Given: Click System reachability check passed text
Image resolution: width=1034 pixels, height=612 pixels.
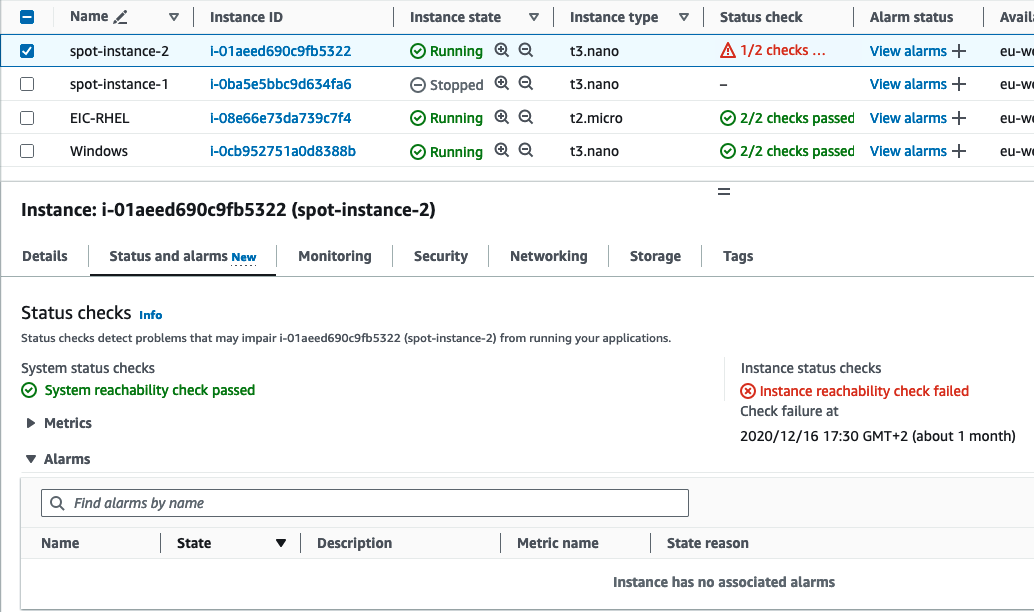Looking at the screenshot, I should 150,390.
